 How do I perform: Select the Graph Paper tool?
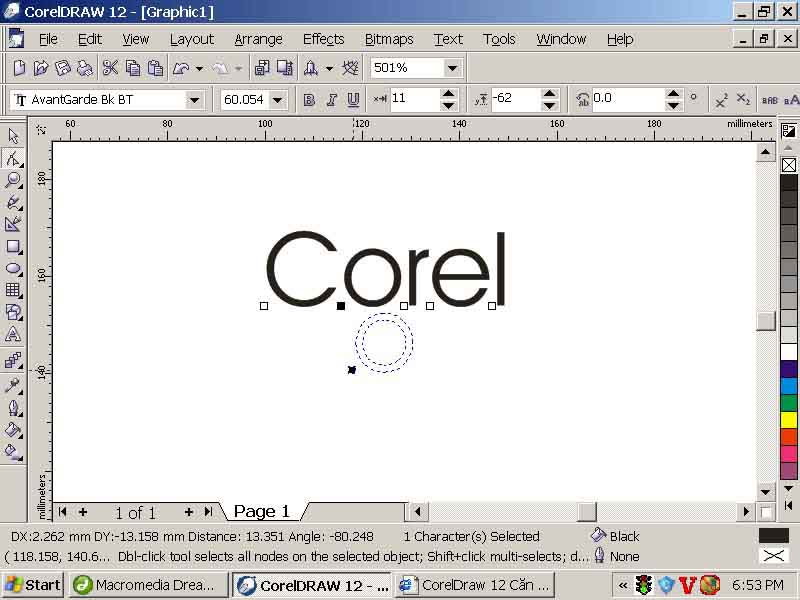click(x=13, y=291)
